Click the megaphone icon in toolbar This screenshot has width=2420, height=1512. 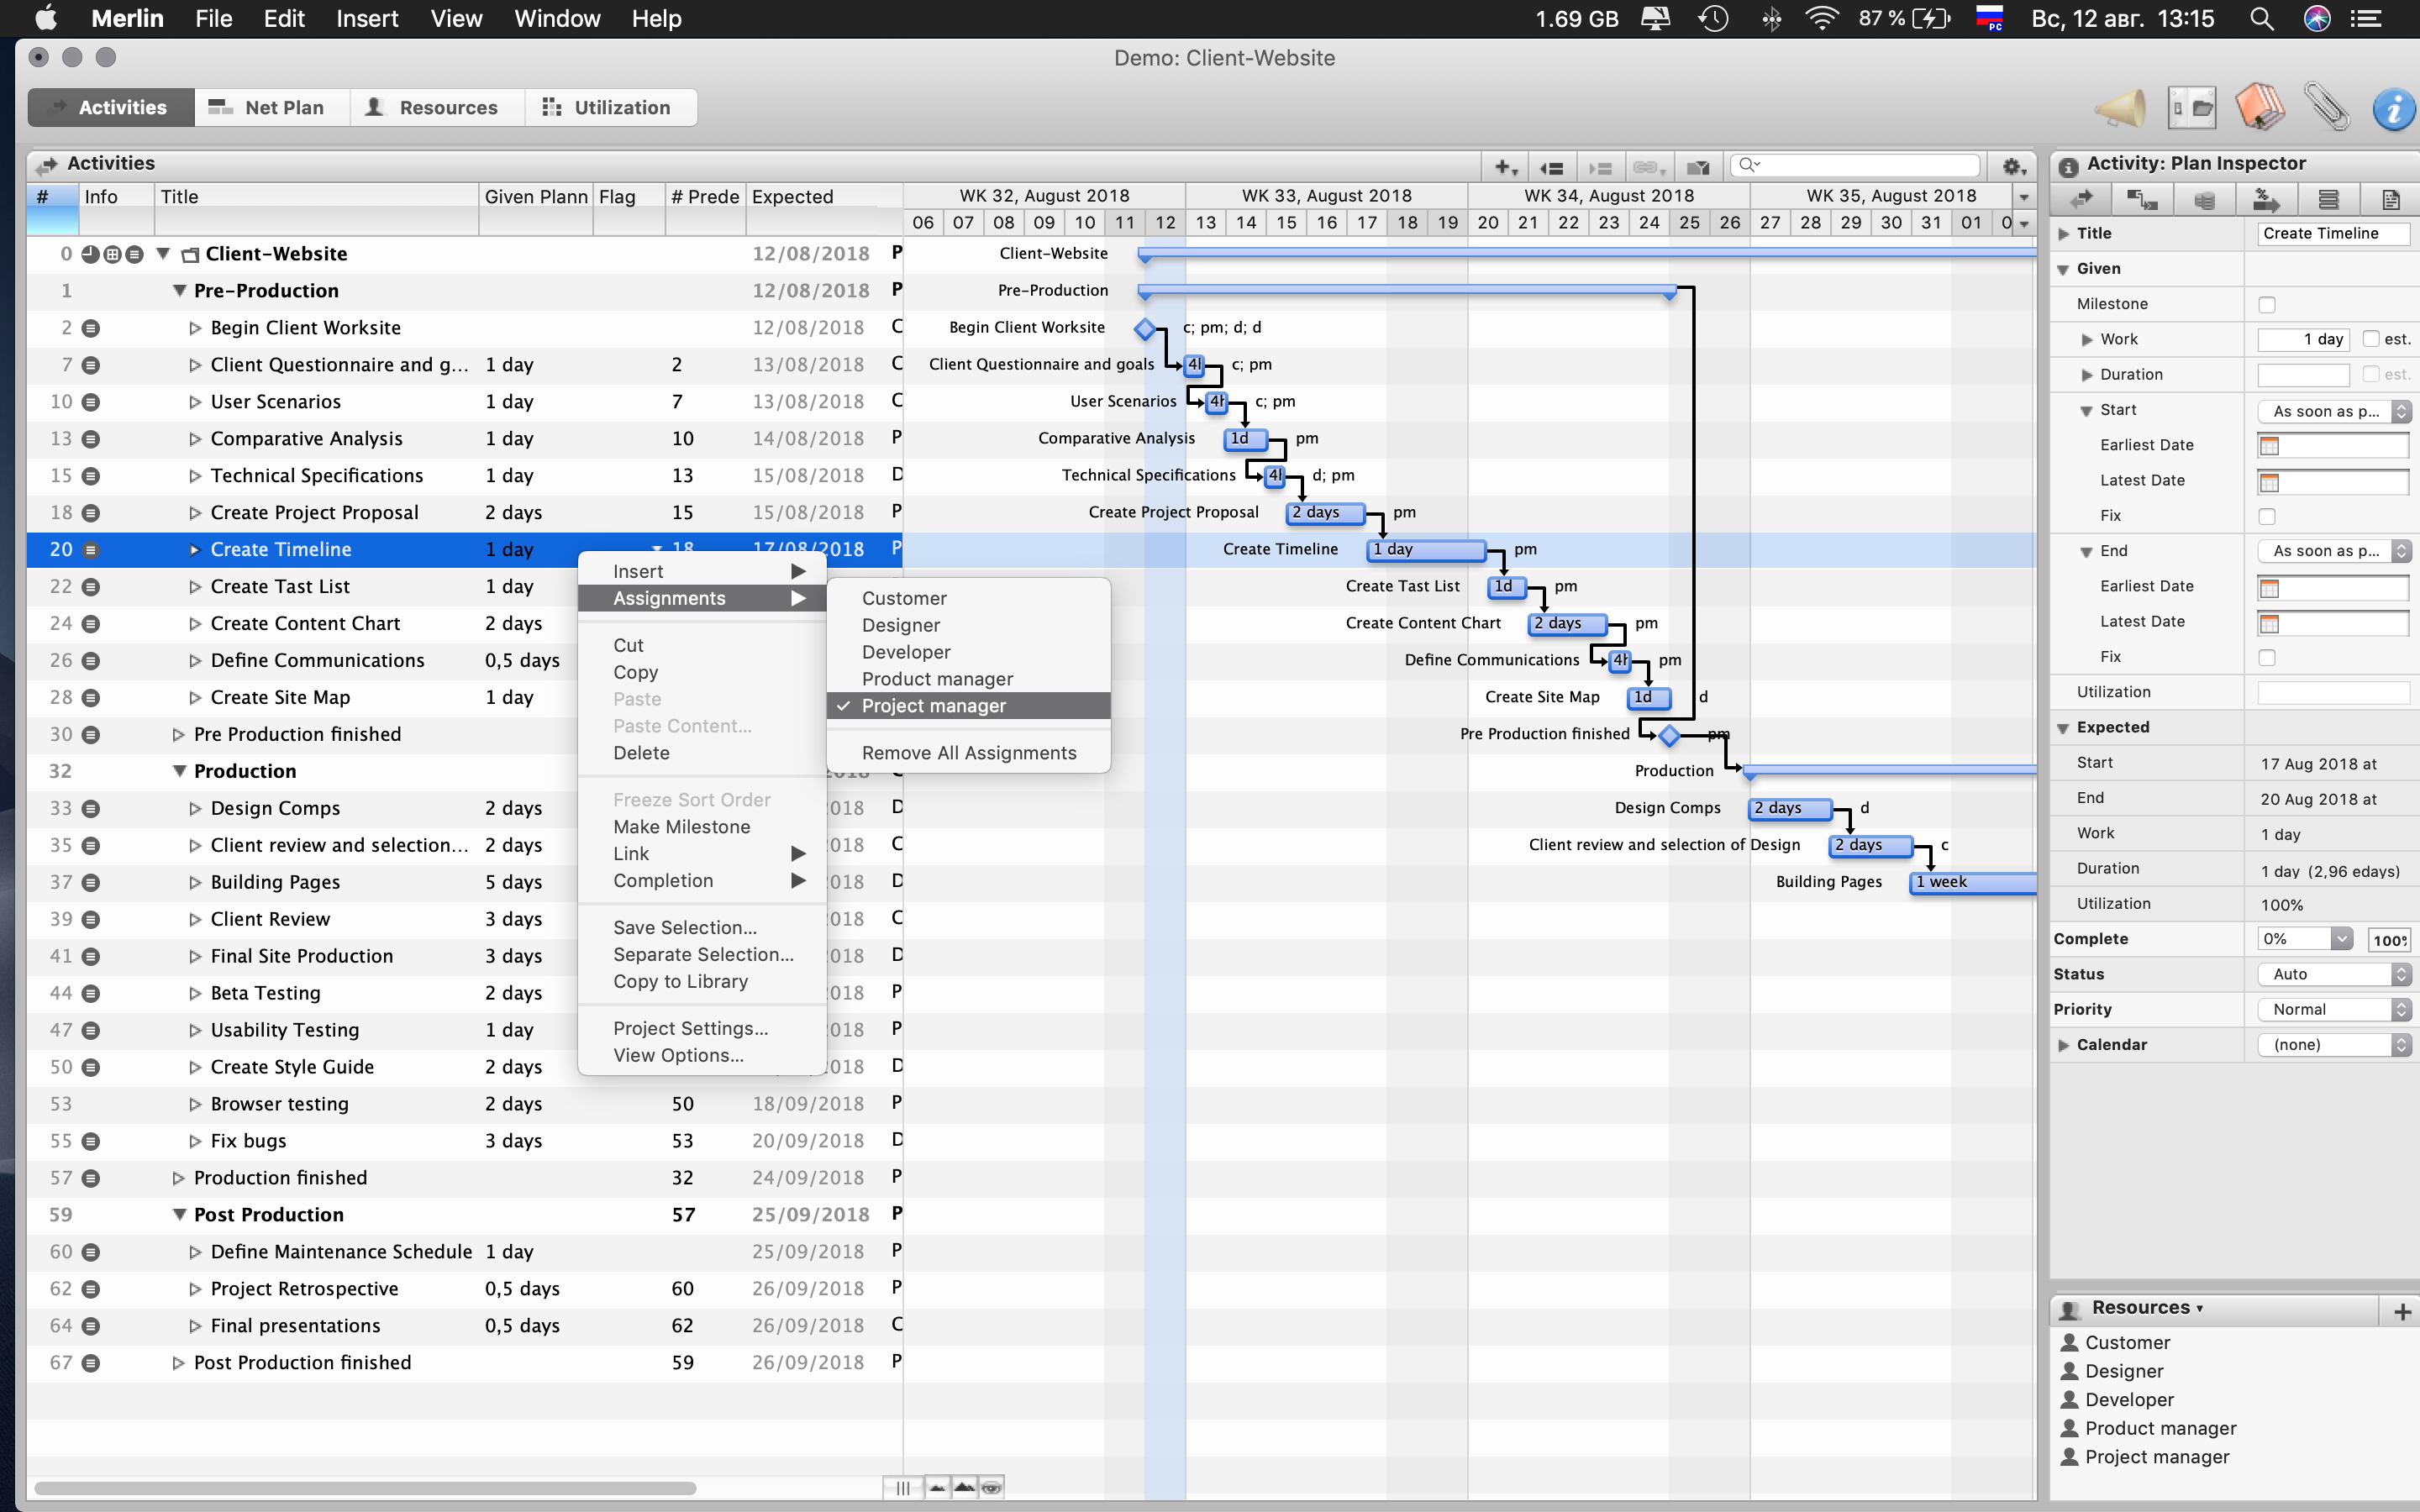[2119, 108]
